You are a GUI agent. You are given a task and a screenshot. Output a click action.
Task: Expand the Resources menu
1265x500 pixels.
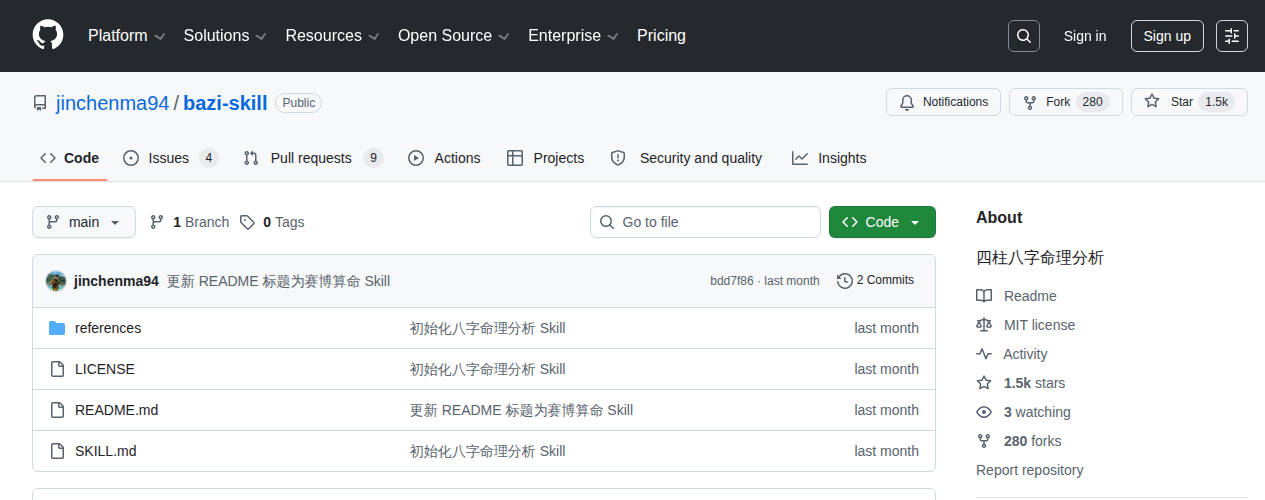tap(332, 36)
